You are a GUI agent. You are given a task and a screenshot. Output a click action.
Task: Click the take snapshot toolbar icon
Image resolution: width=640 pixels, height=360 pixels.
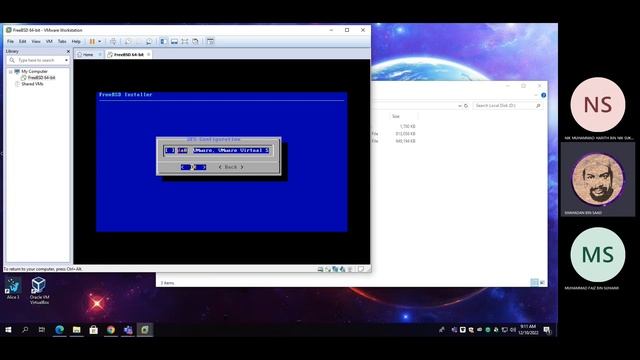(128, 41)
